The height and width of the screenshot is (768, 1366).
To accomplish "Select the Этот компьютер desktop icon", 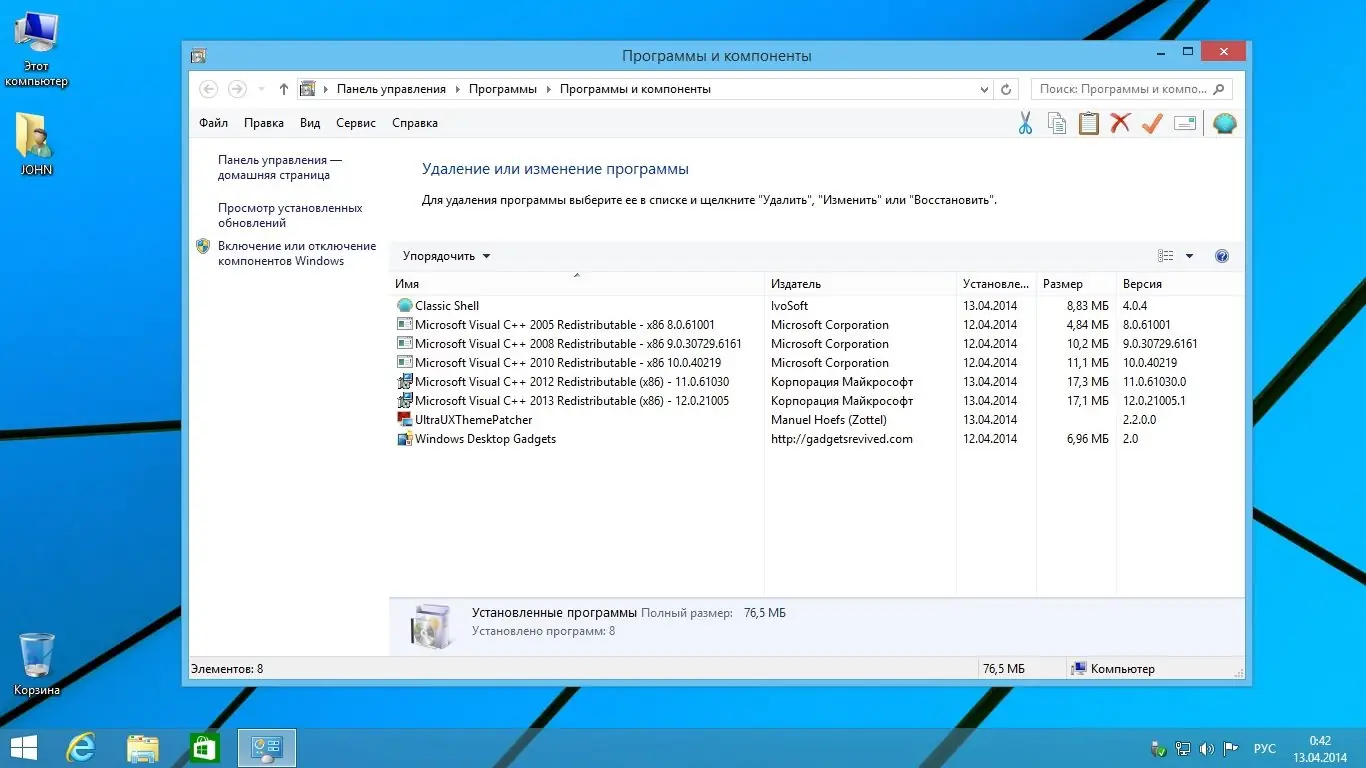I will (x=37, y=50).
